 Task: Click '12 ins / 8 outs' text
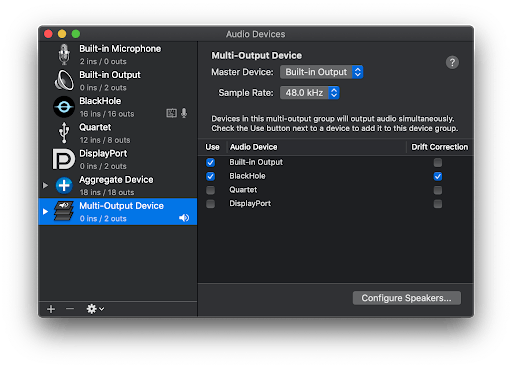(x=105, y=140)
